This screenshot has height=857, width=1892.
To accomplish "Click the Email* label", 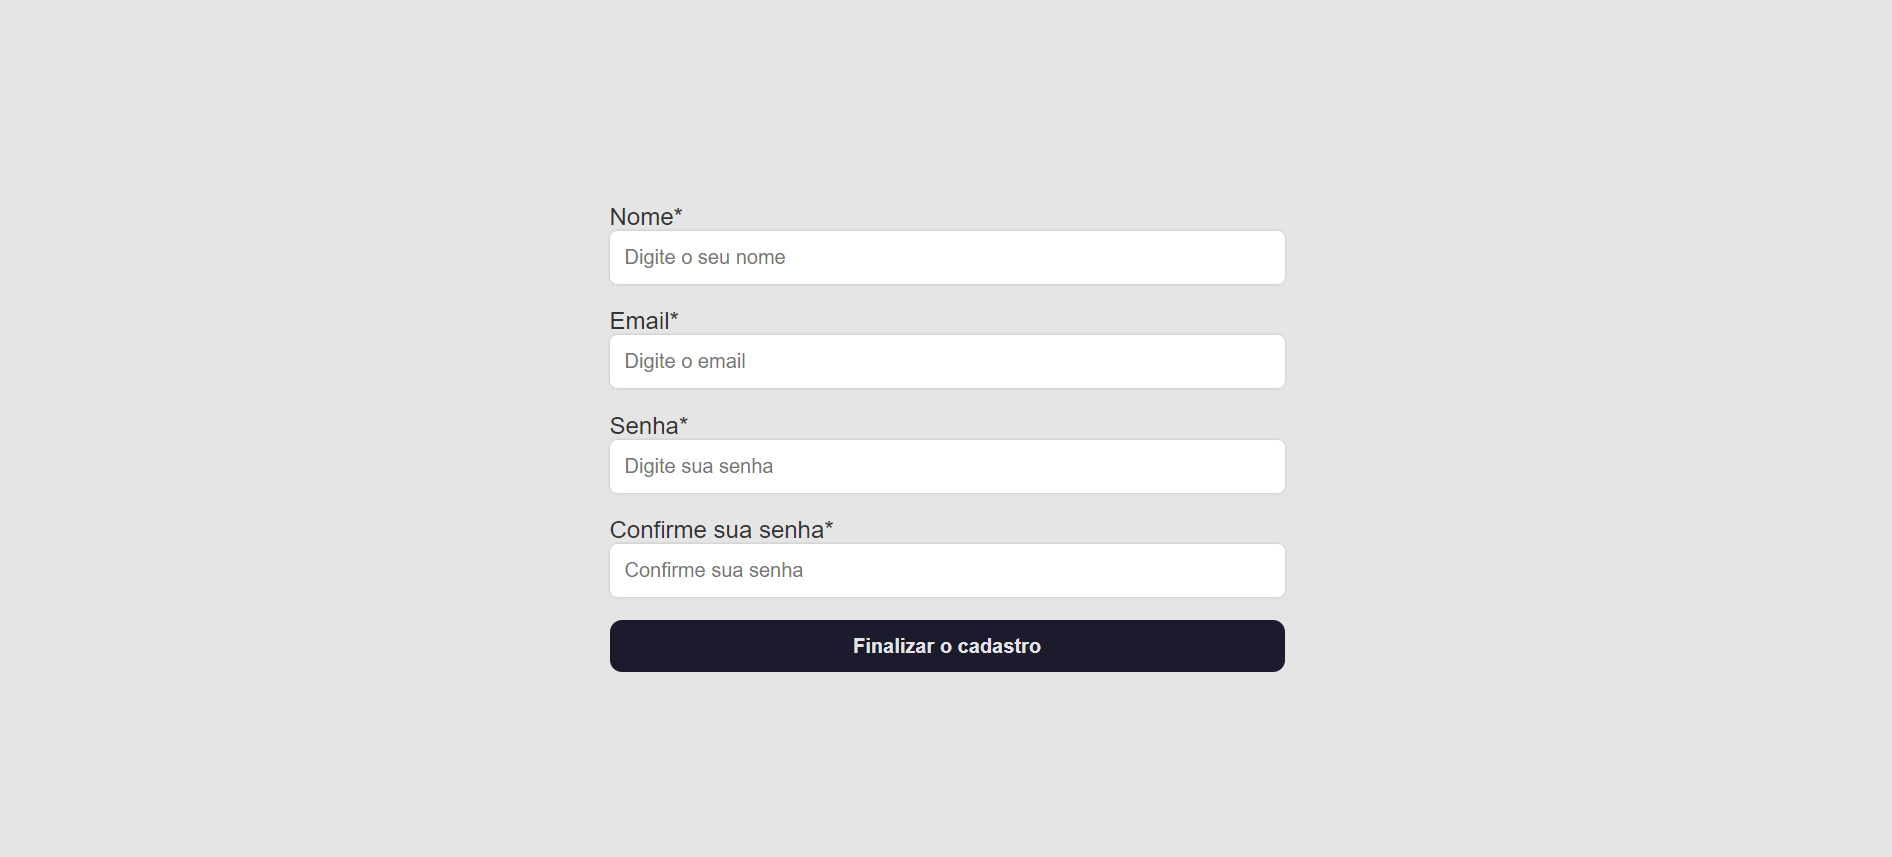I will (x=643, y=320).
